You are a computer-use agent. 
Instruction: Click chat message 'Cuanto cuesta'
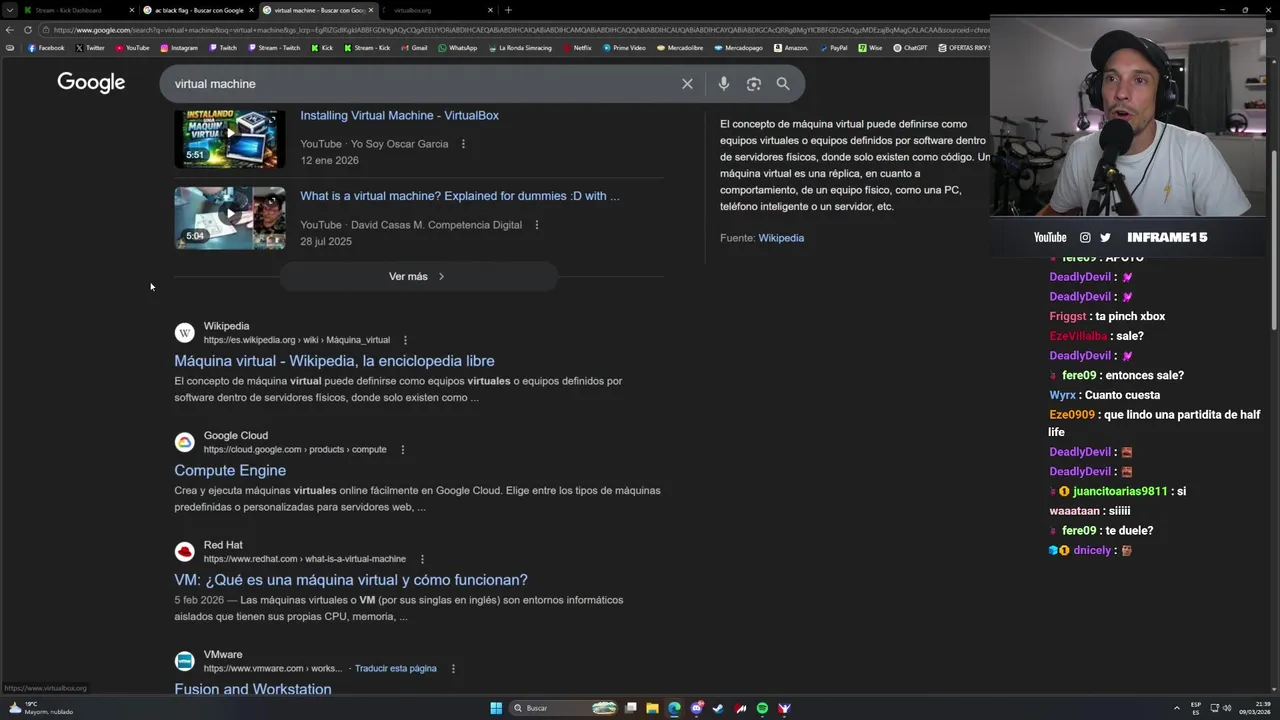point(1122,395)
